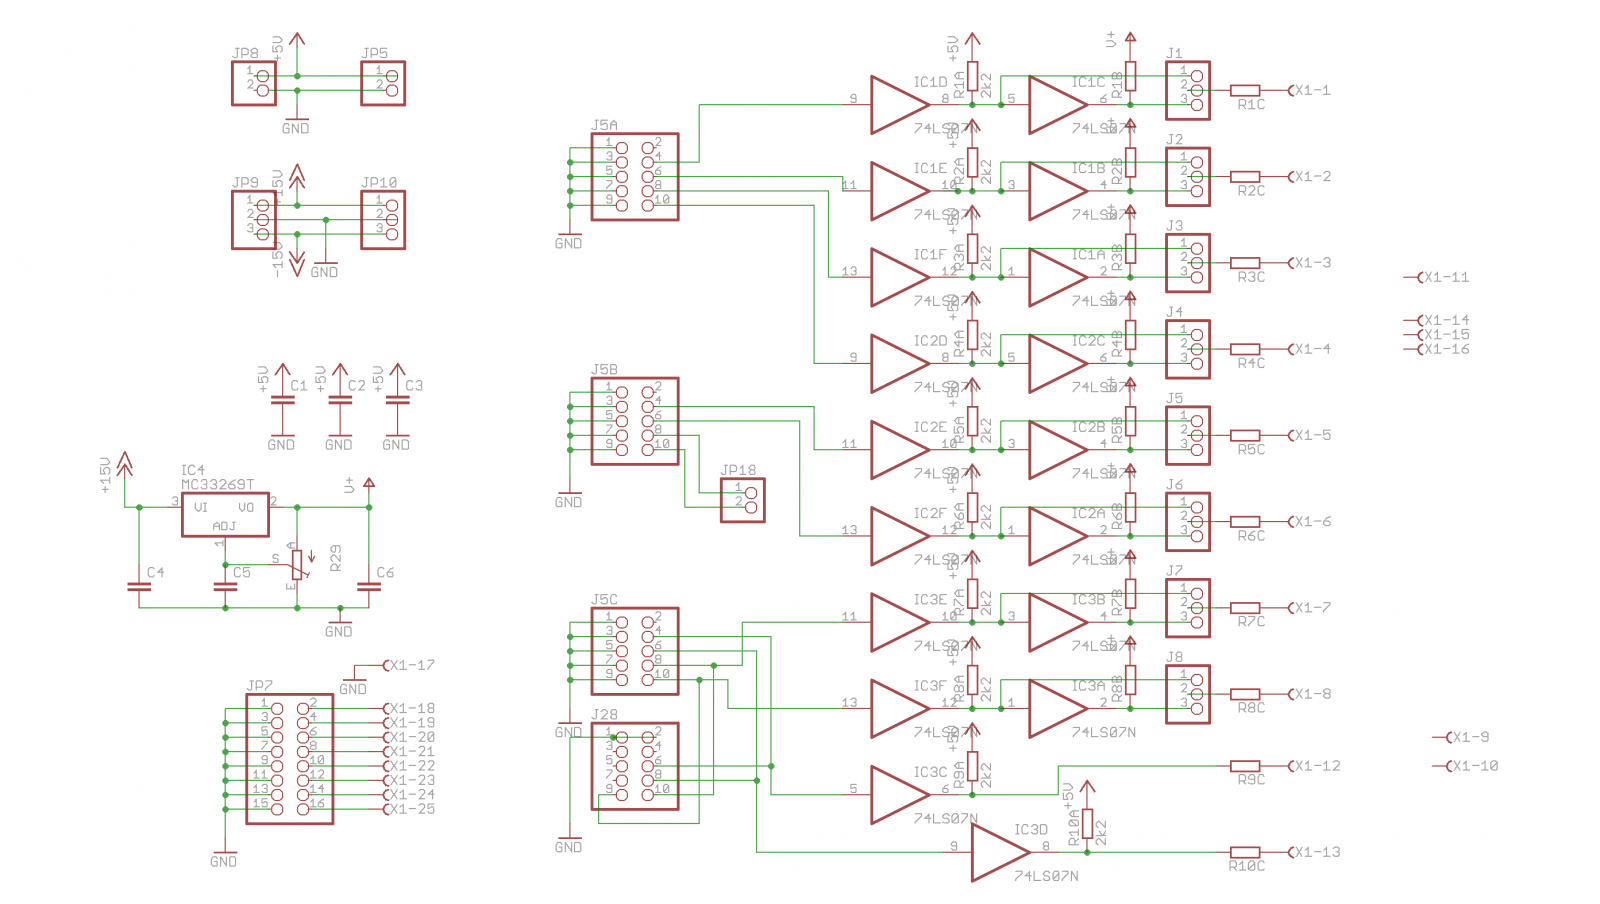Select the IC1D buffer triangle symbol
The width and height of the screenshot is (1600, 904).
897,104
